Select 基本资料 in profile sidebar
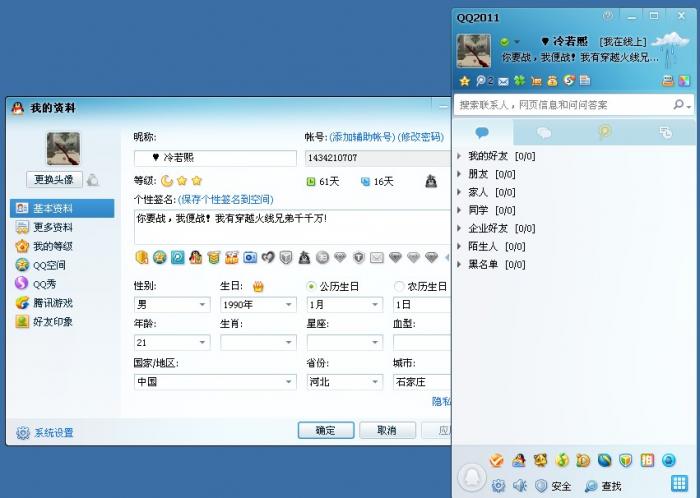The width and height of the screenshot is (700, 498). click(x=62, y=208)
